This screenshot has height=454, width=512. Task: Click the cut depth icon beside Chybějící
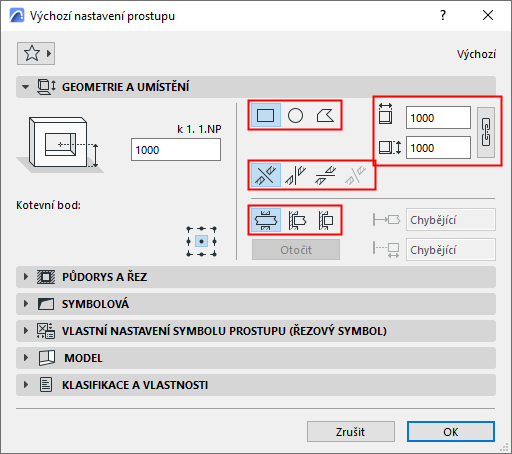(x=386, y=220)
